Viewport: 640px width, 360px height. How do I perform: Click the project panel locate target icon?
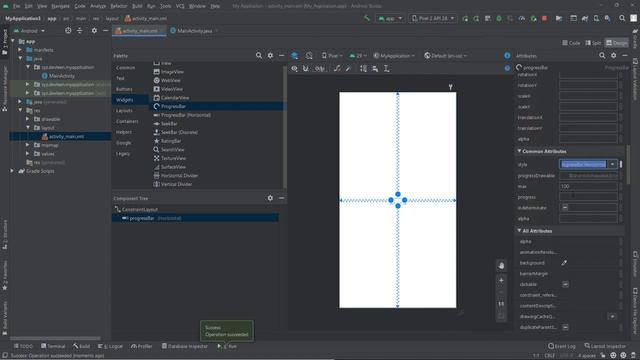(x=68, y=31)
